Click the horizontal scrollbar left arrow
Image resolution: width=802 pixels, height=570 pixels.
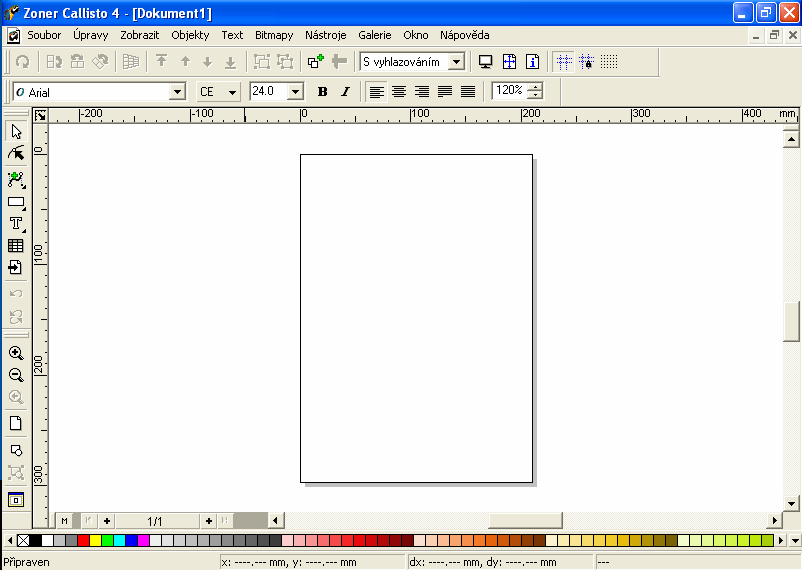275,520
